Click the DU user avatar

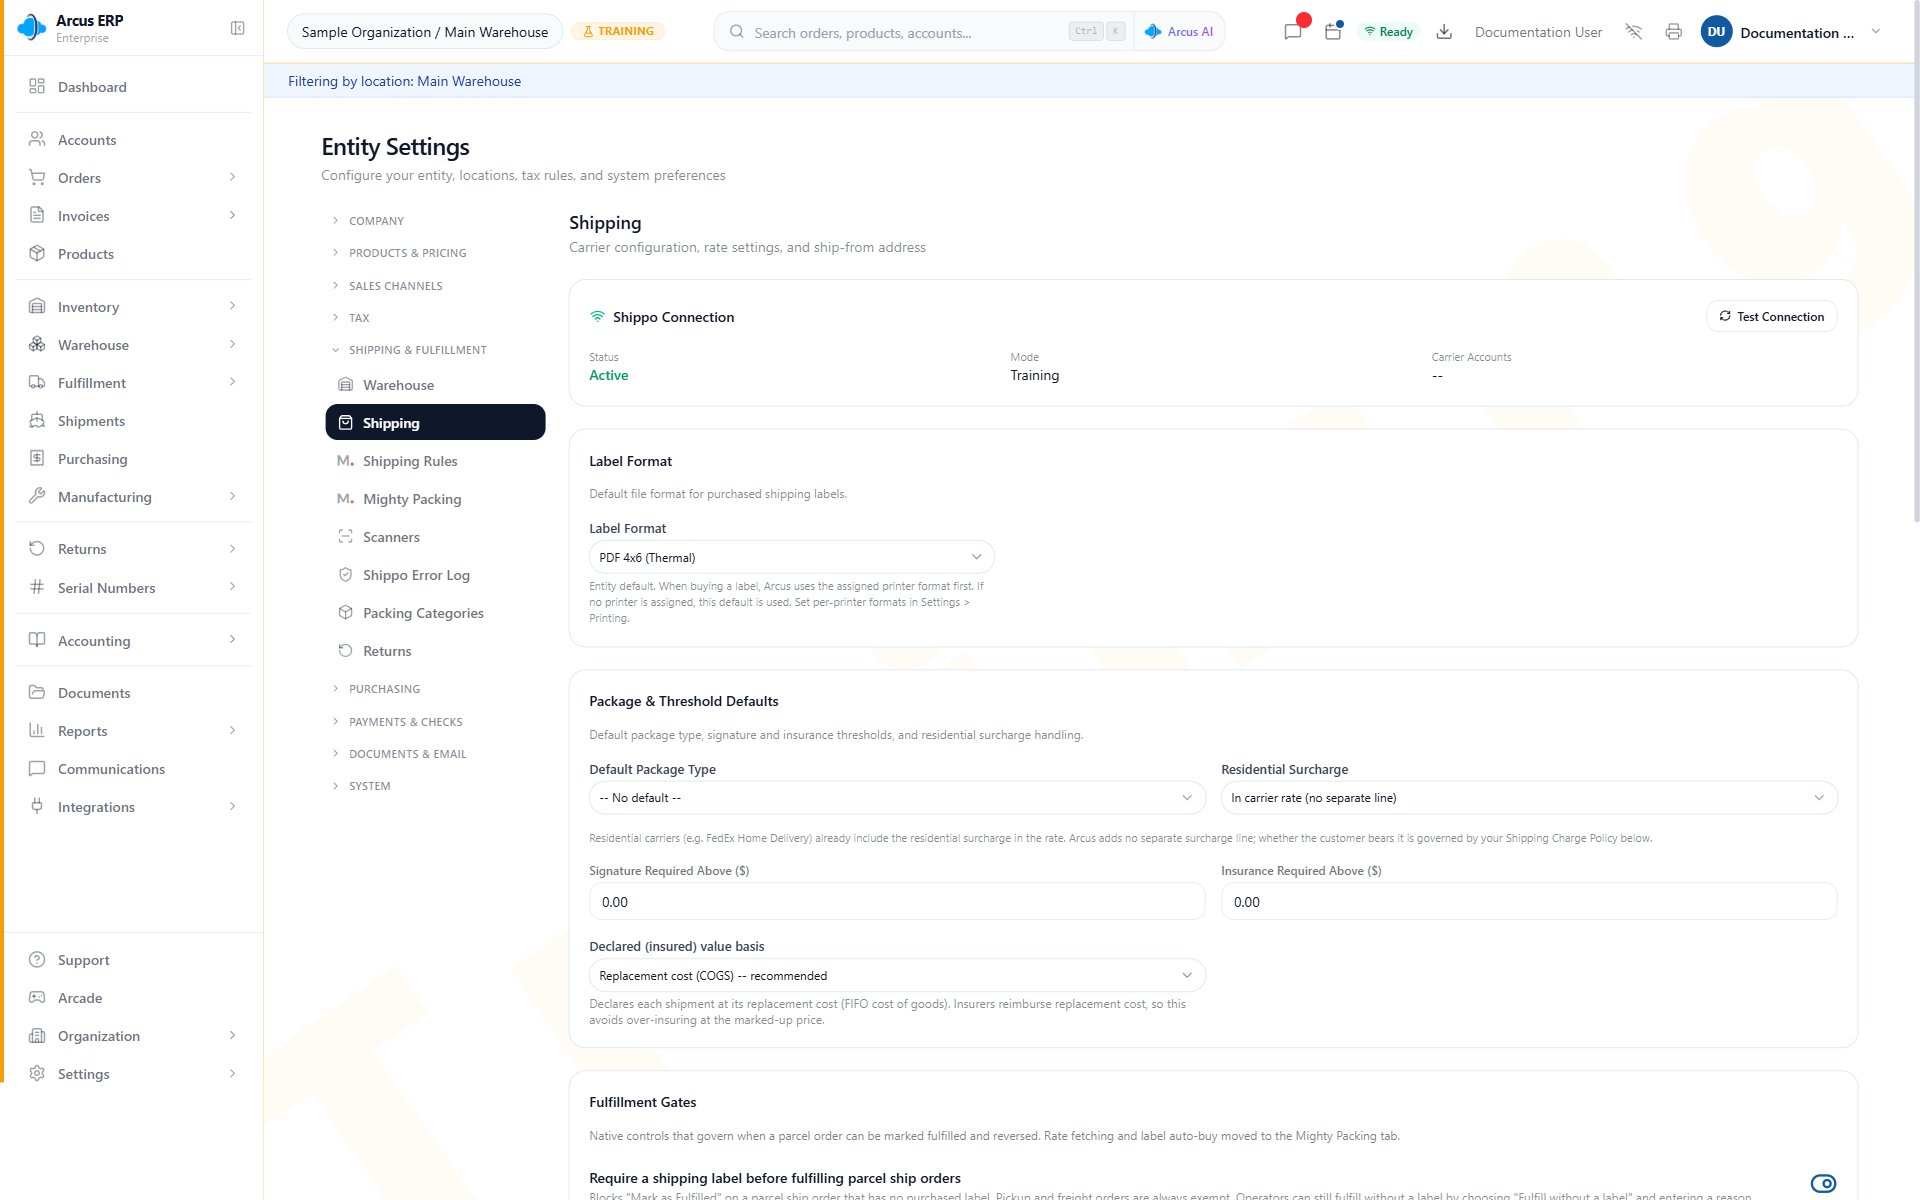[1716, 32]
